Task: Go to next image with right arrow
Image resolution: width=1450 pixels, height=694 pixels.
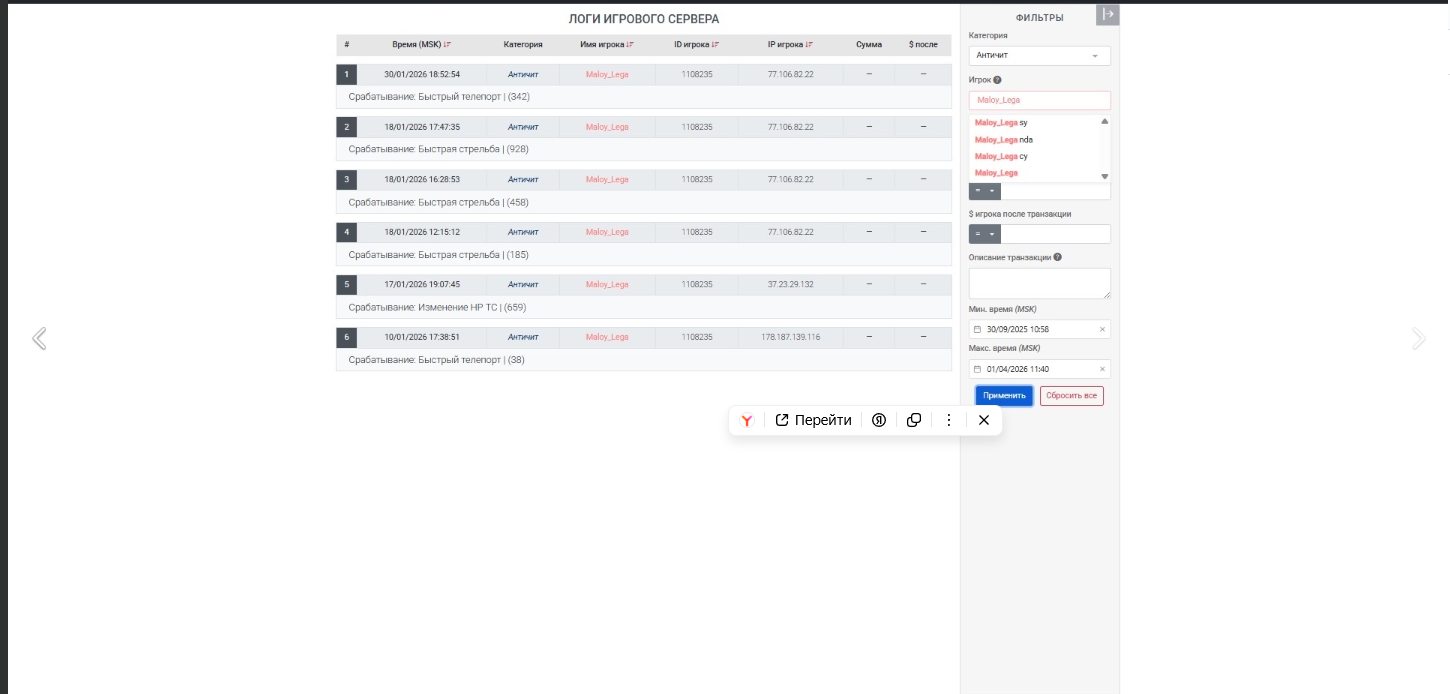Action: pyautogui.click(x=1418, y=339)
